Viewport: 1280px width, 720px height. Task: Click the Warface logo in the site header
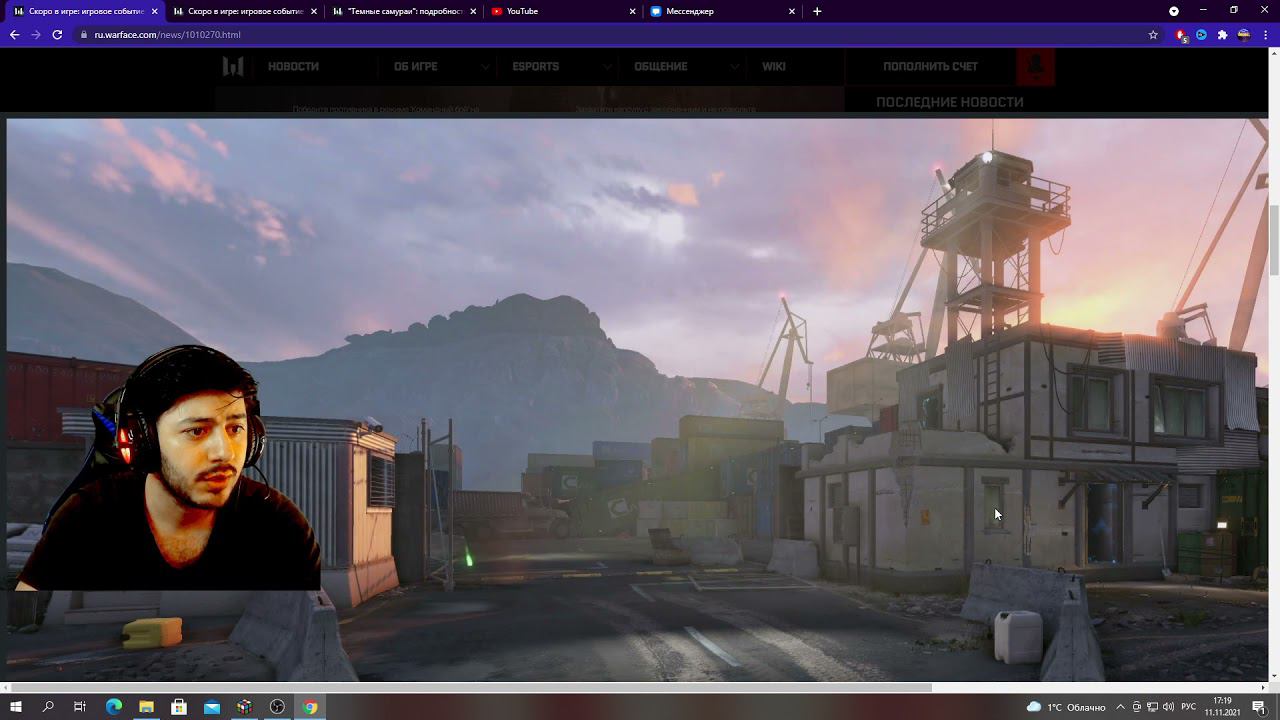coord(233,66)
